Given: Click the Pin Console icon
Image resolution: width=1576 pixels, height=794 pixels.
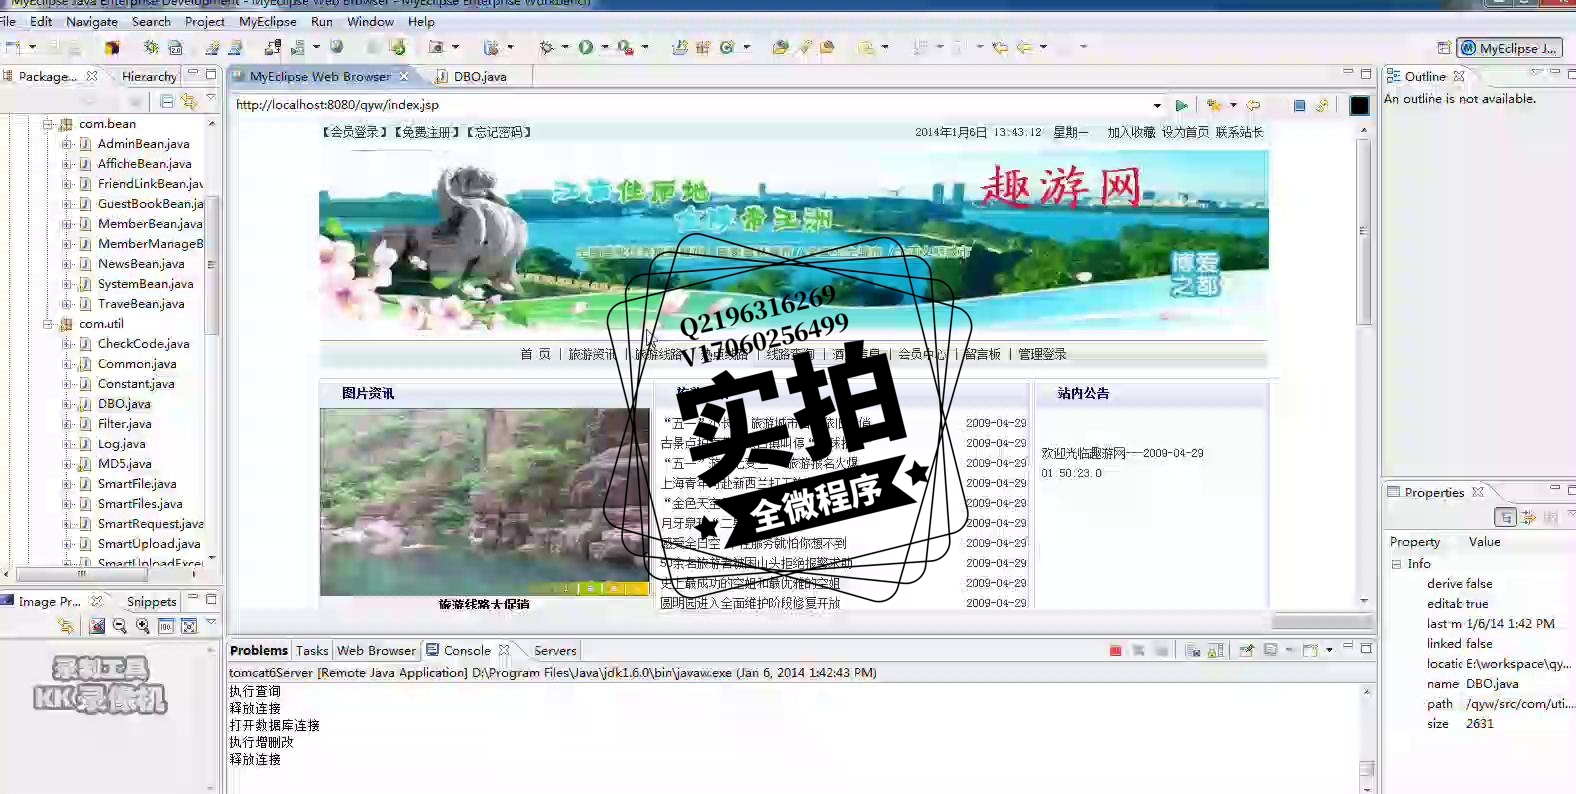Looking at the screenshot, I should pyautogui.click(x=1246, y=650).
